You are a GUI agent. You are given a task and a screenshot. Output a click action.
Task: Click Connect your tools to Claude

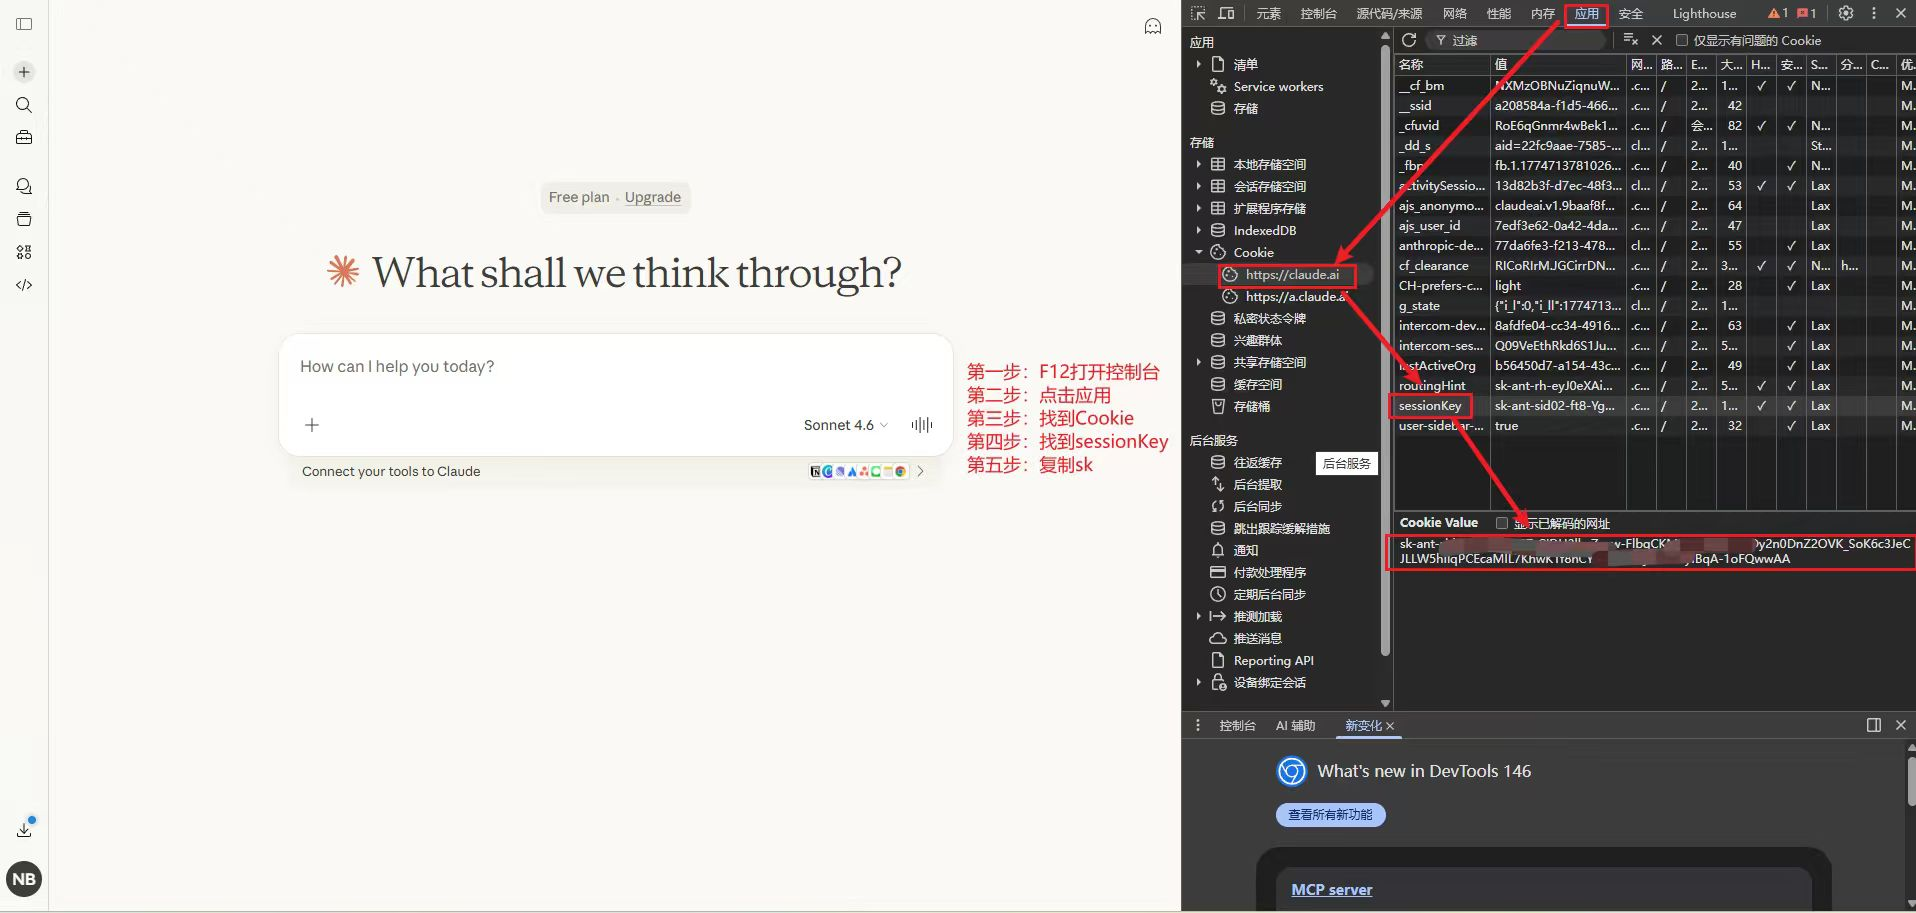[x=391, y=471]
